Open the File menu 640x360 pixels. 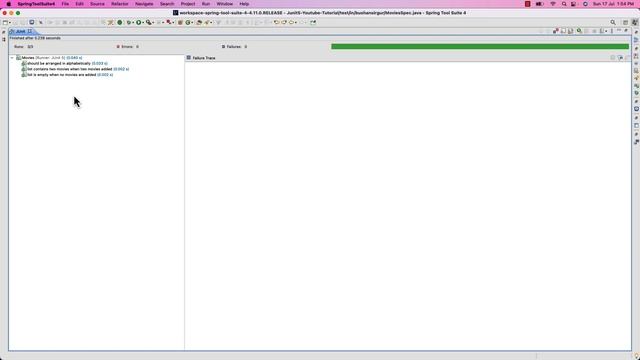[65, 4]
